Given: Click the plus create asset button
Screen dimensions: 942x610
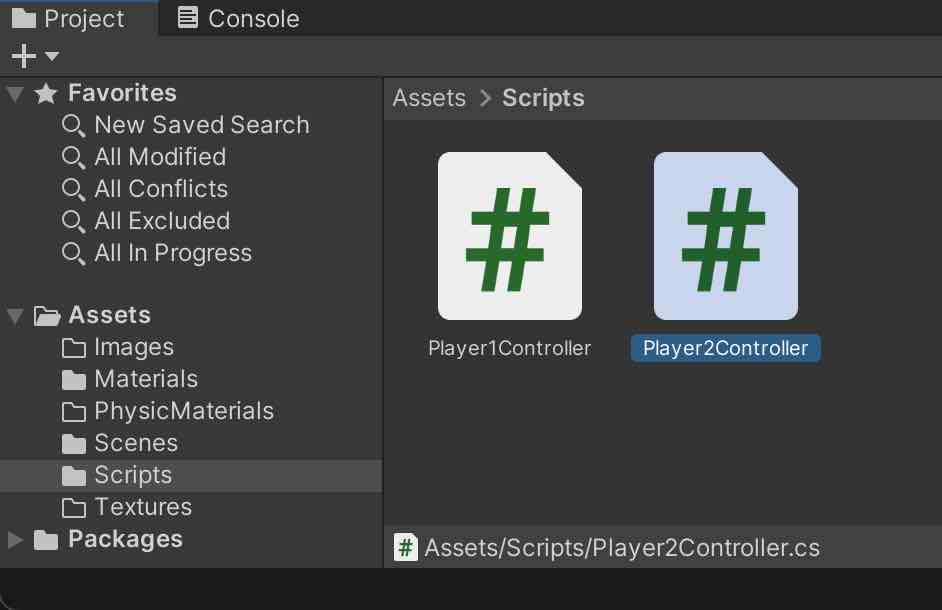Looking at the screenshot, I should pos(22,56).
